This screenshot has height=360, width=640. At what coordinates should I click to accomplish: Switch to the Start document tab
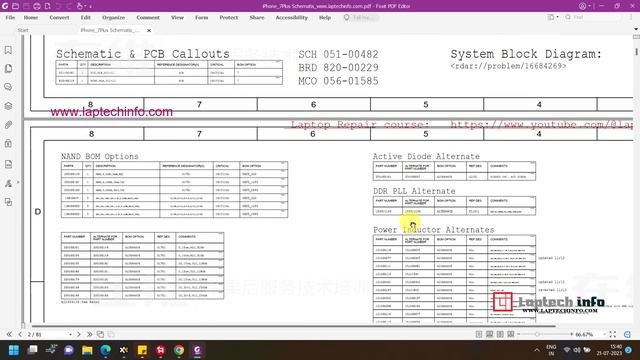coord(23,30)
